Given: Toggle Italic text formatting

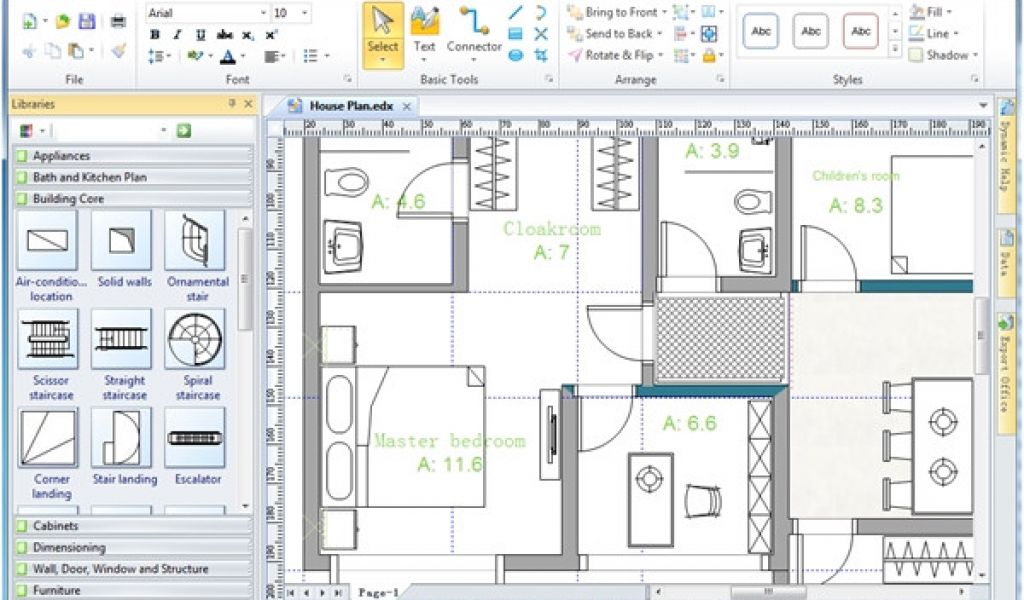Looking at the screenshot, I should [x=178, y=35].
